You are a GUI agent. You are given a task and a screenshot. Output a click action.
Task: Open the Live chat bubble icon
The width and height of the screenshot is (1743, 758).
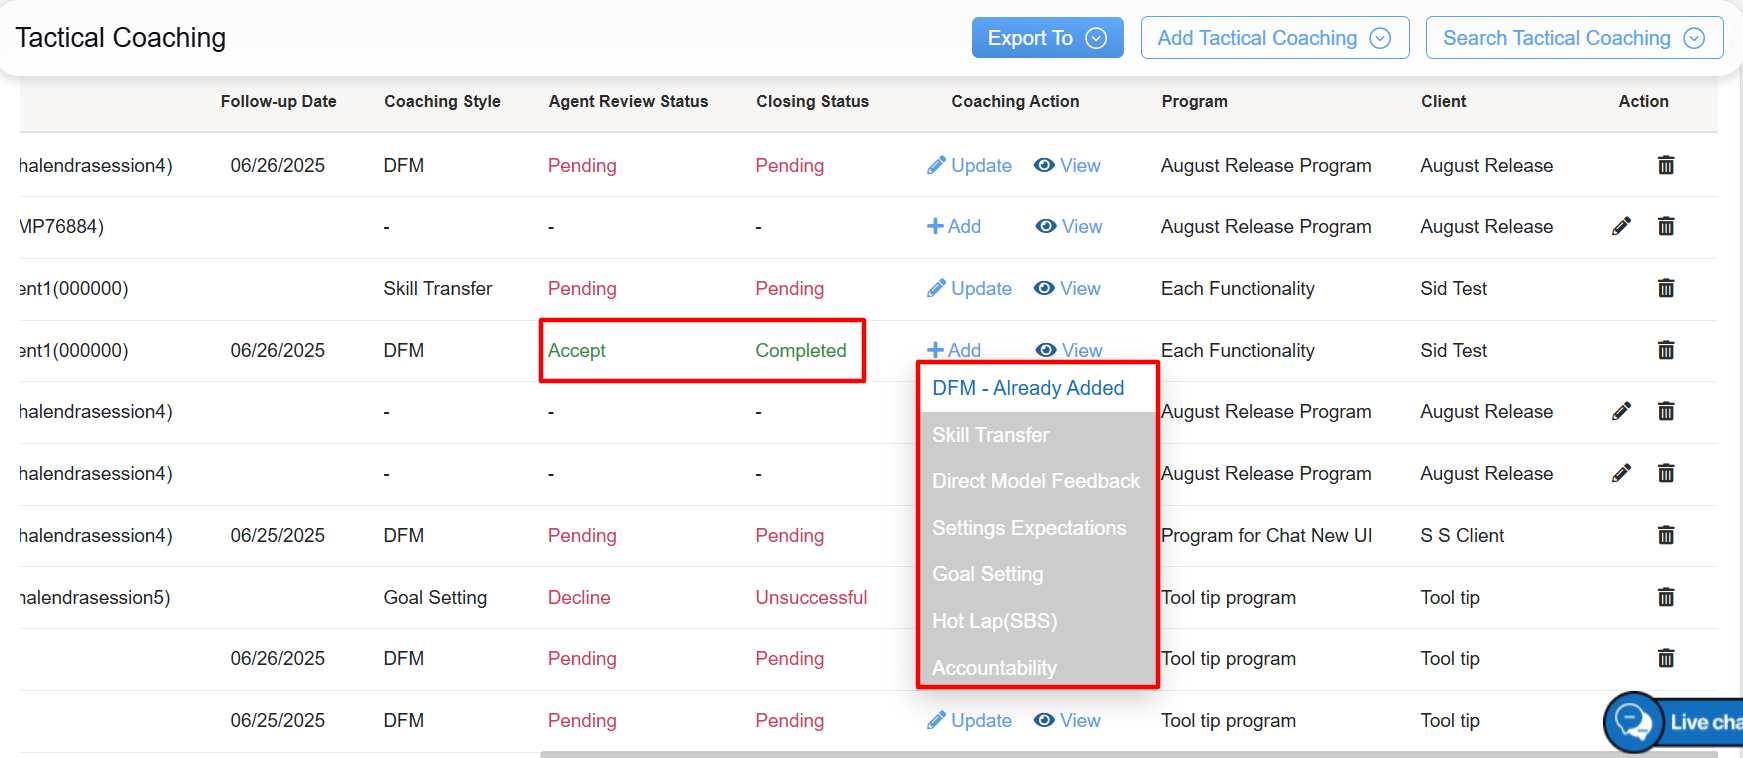pyautogui.click(x=1633, y=721)
